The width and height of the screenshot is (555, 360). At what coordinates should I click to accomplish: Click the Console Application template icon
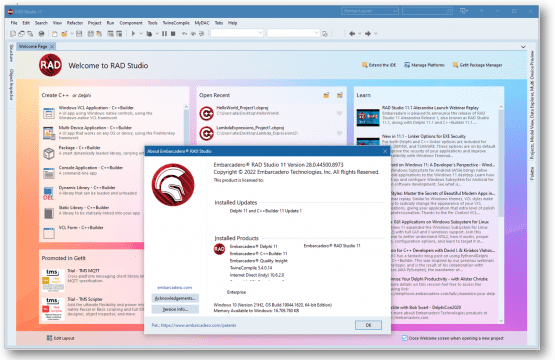[x=49, y=173]
